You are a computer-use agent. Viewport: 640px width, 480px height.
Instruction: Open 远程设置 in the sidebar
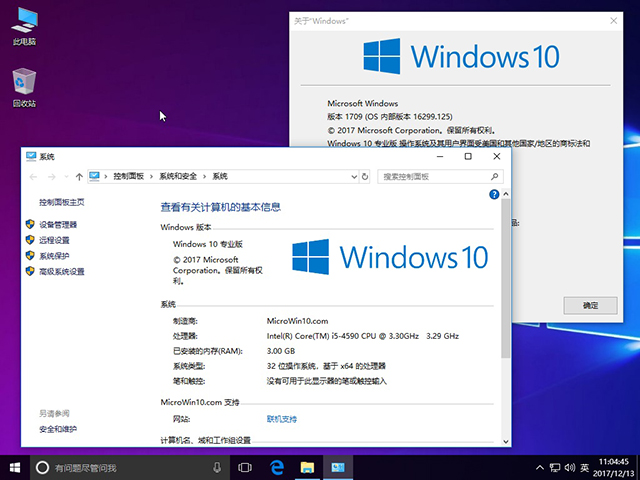(54, 240)
